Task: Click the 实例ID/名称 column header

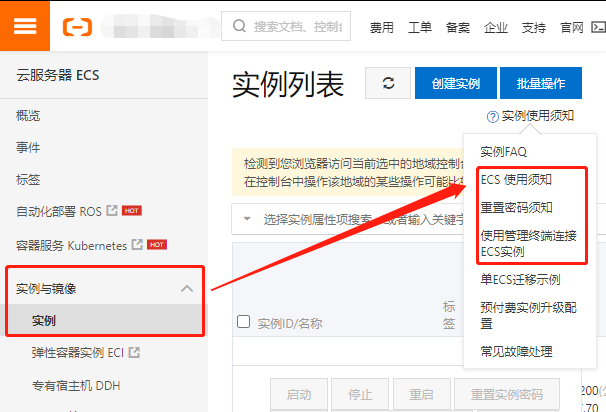Action: tap(290, 323)
